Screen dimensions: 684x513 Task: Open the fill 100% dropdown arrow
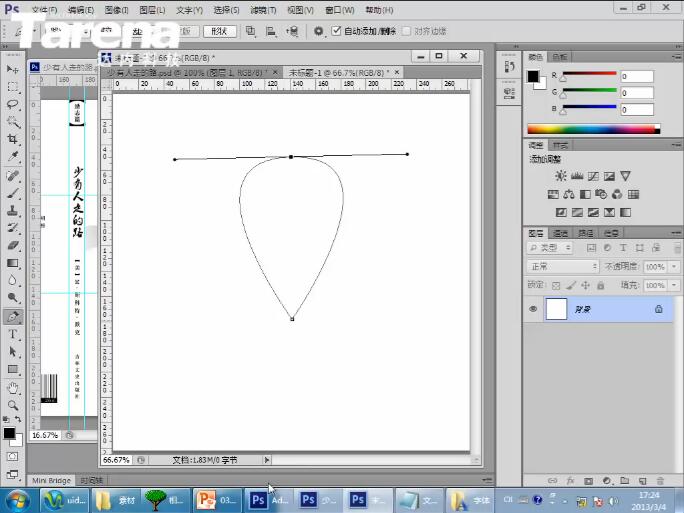(x=675, y=285)
